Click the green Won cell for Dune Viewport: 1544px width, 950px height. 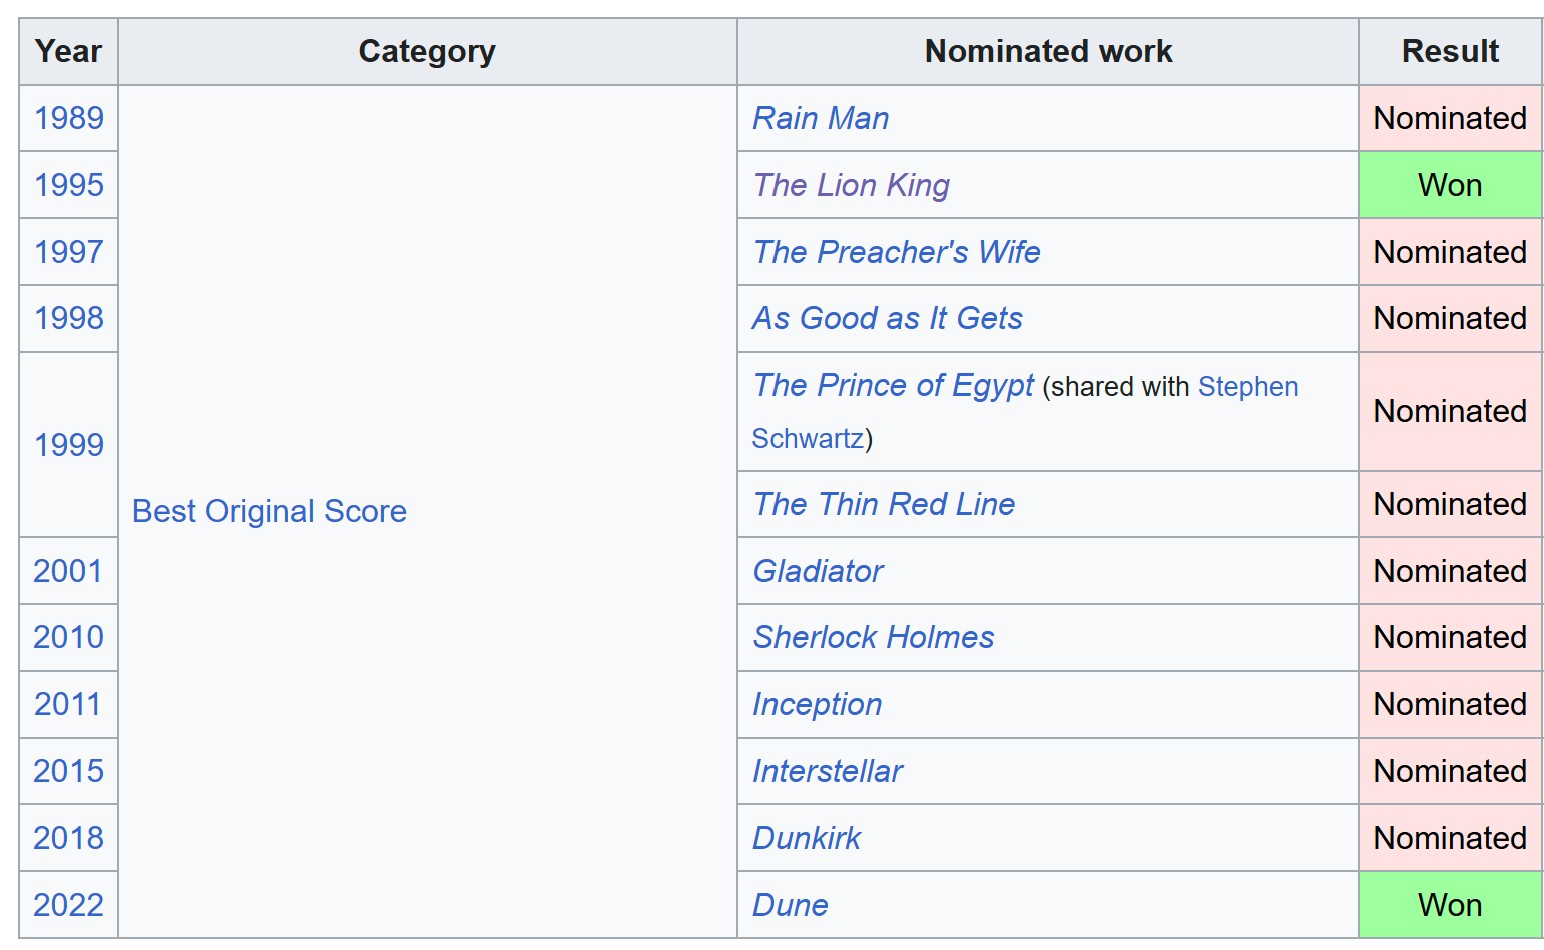pos(1449,905)
